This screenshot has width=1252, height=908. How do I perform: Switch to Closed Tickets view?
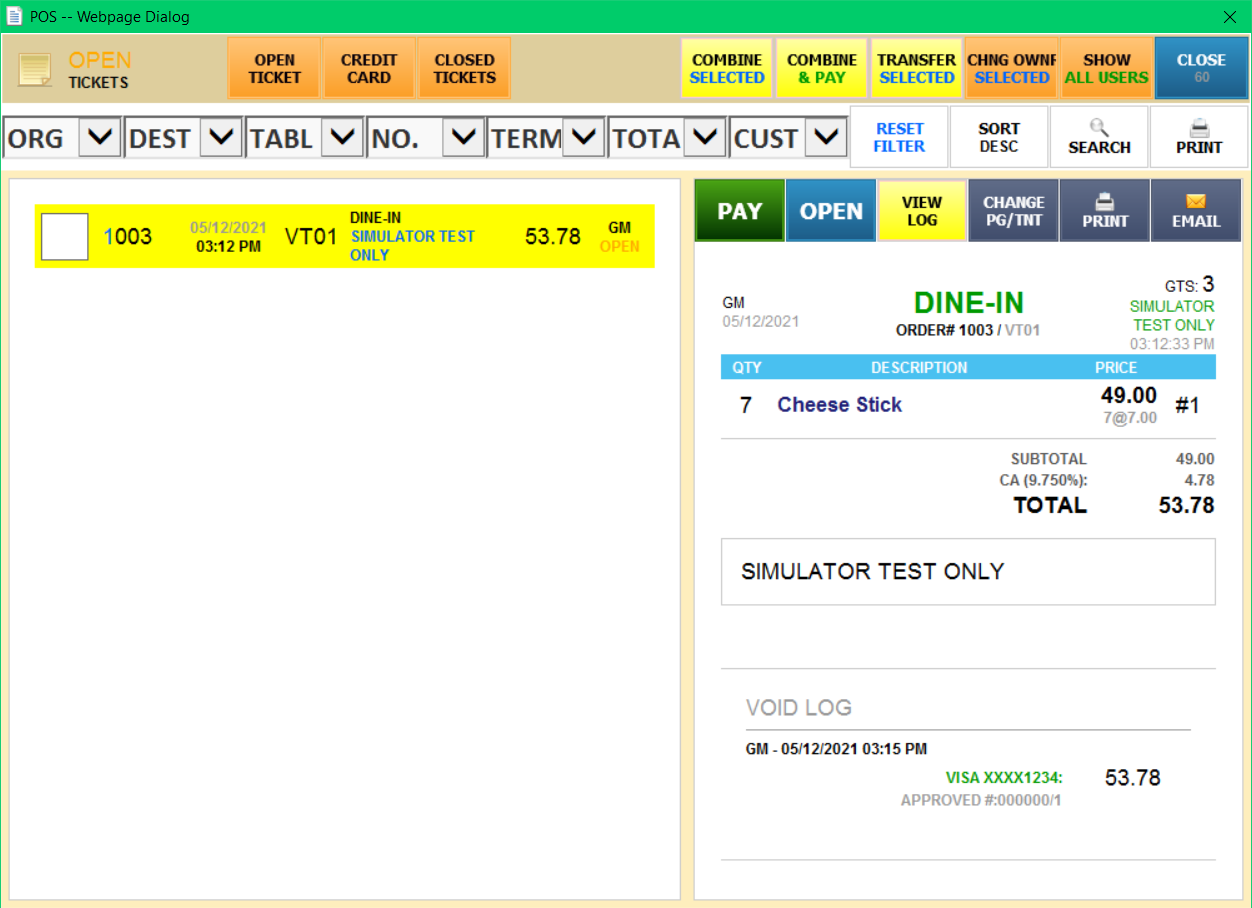pyautogui.click(x=464, y=68)
